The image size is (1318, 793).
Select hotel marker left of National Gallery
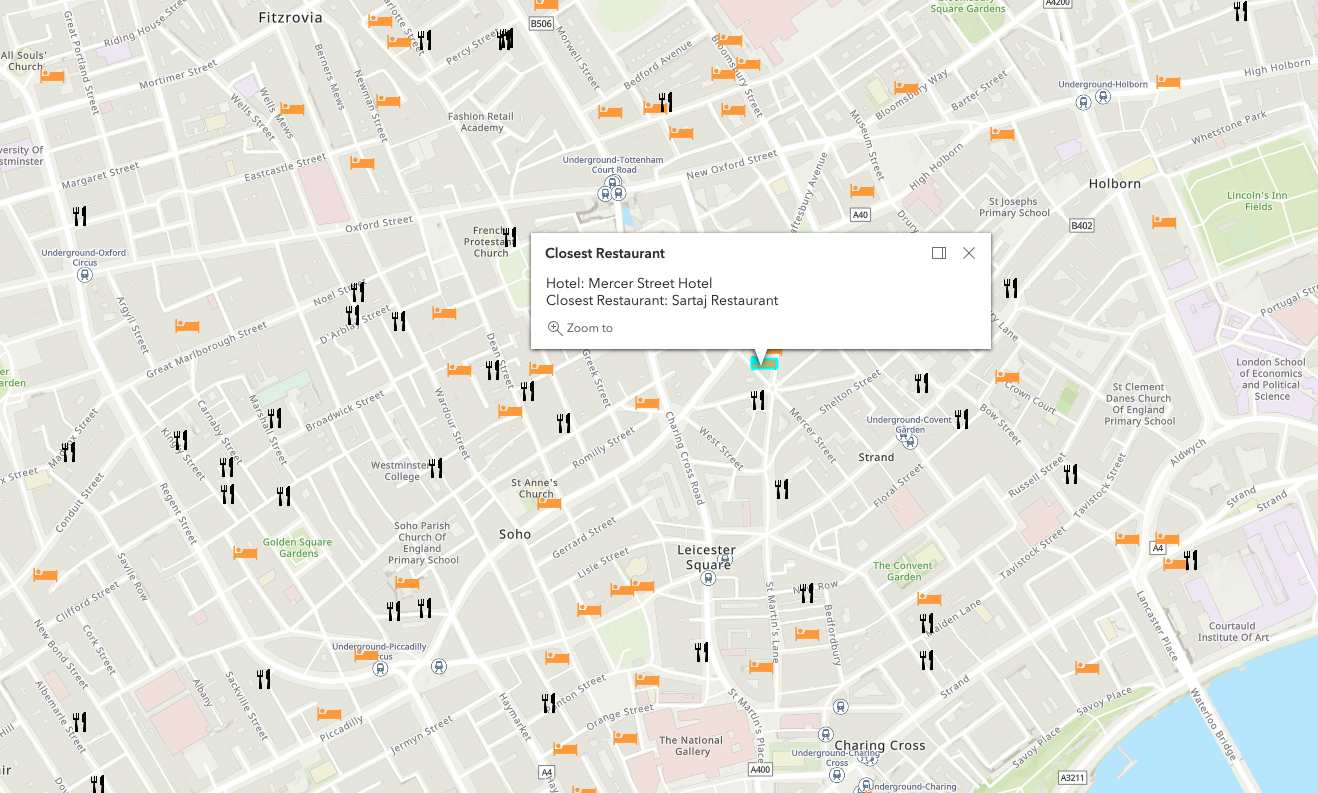point(625,738)
